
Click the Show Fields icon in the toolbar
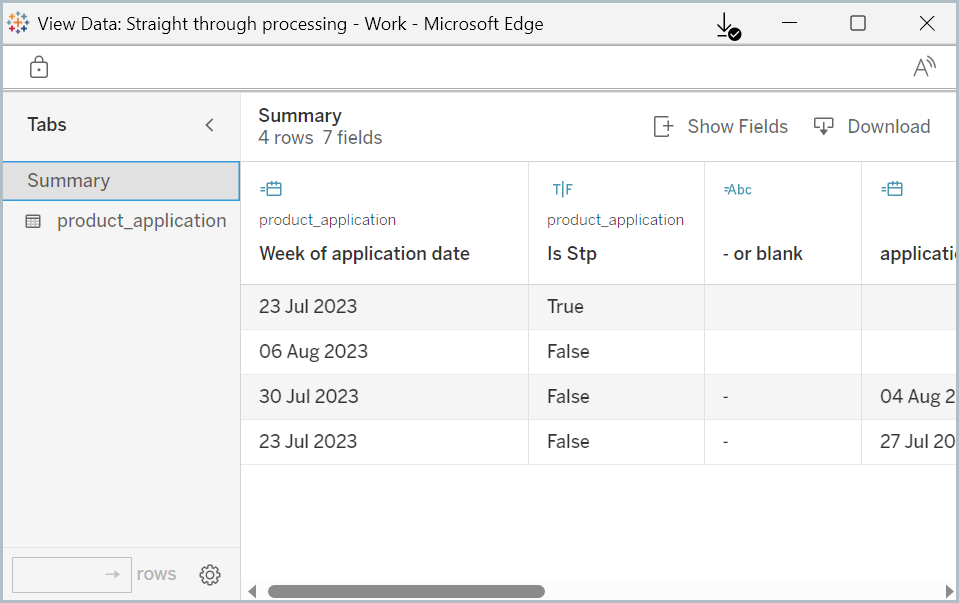(663, 126)
